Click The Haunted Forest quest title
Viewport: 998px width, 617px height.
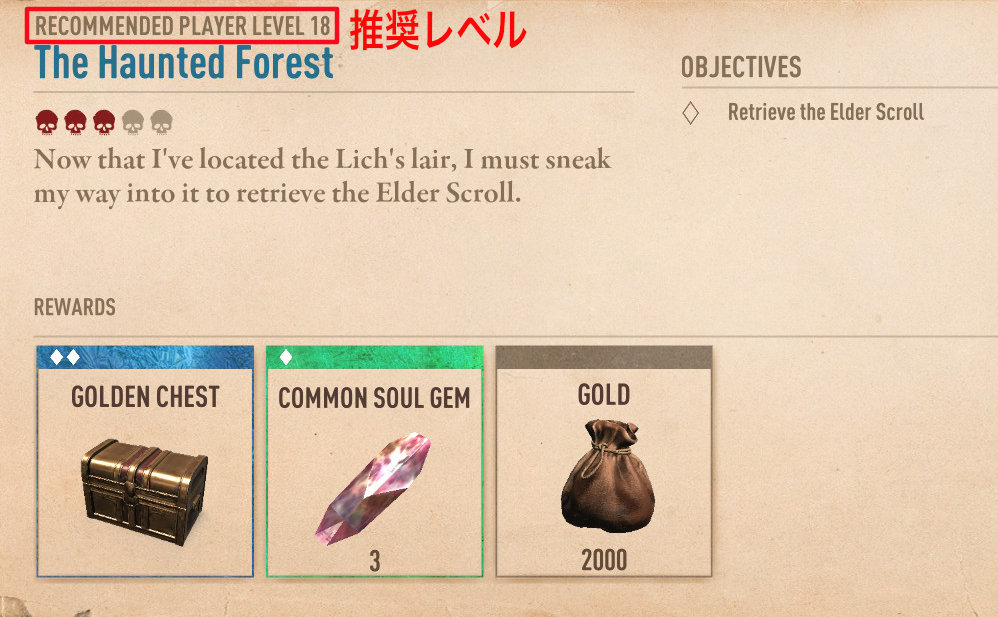pyautogui.click(x=184, y=62)
